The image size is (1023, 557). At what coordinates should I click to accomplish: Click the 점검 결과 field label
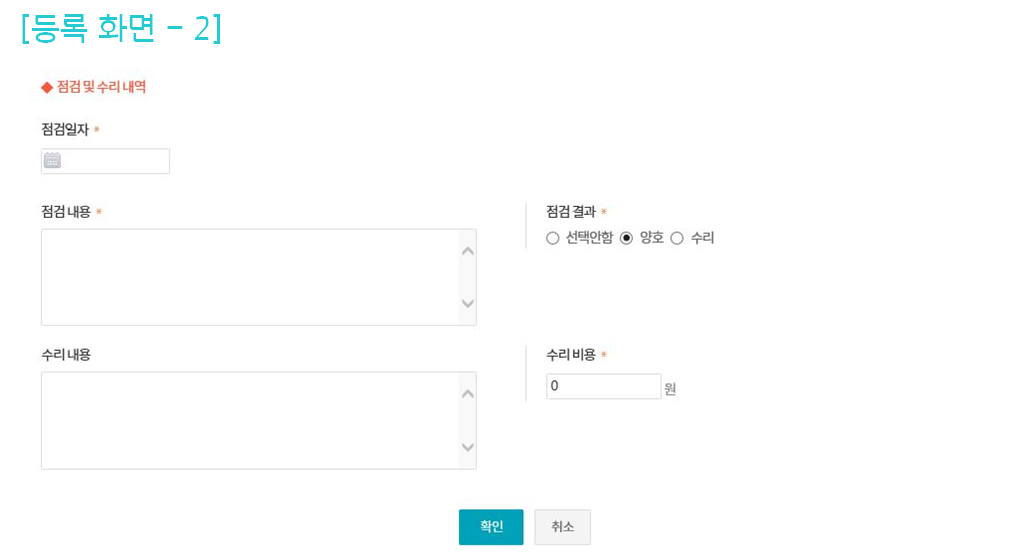(571, 211)
